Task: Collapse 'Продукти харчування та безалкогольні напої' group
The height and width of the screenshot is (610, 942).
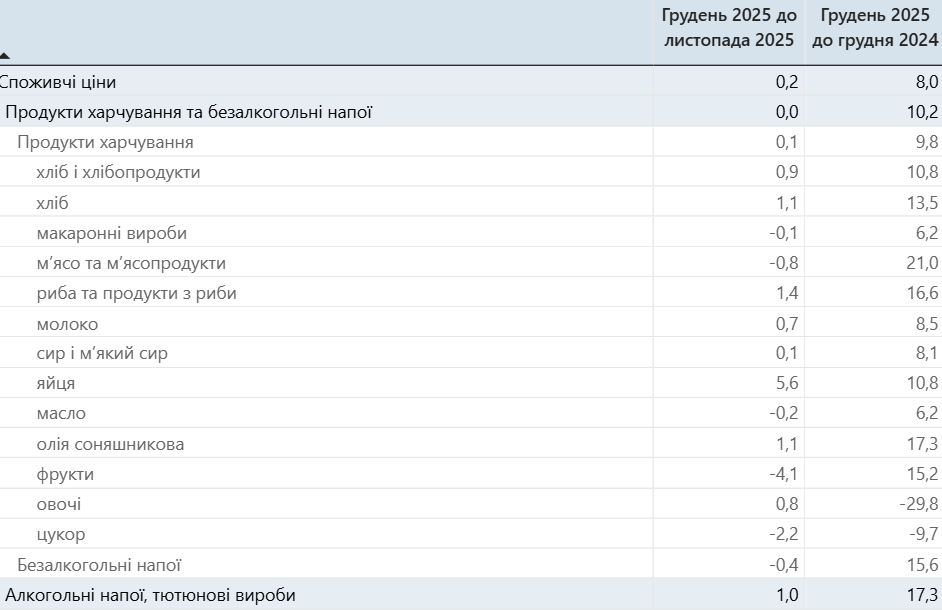Action: click(x=189, y=112)
